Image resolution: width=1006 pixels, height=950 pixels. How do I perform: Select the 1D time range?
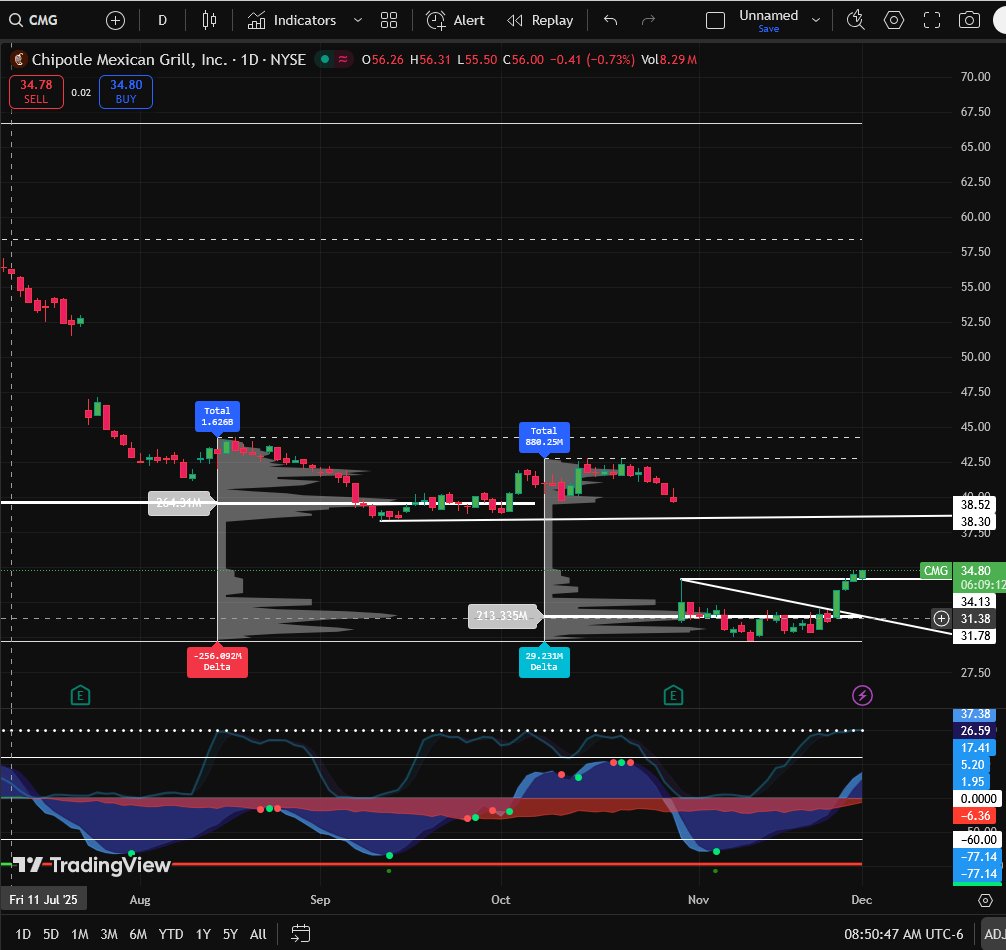[x=23, y=934]
